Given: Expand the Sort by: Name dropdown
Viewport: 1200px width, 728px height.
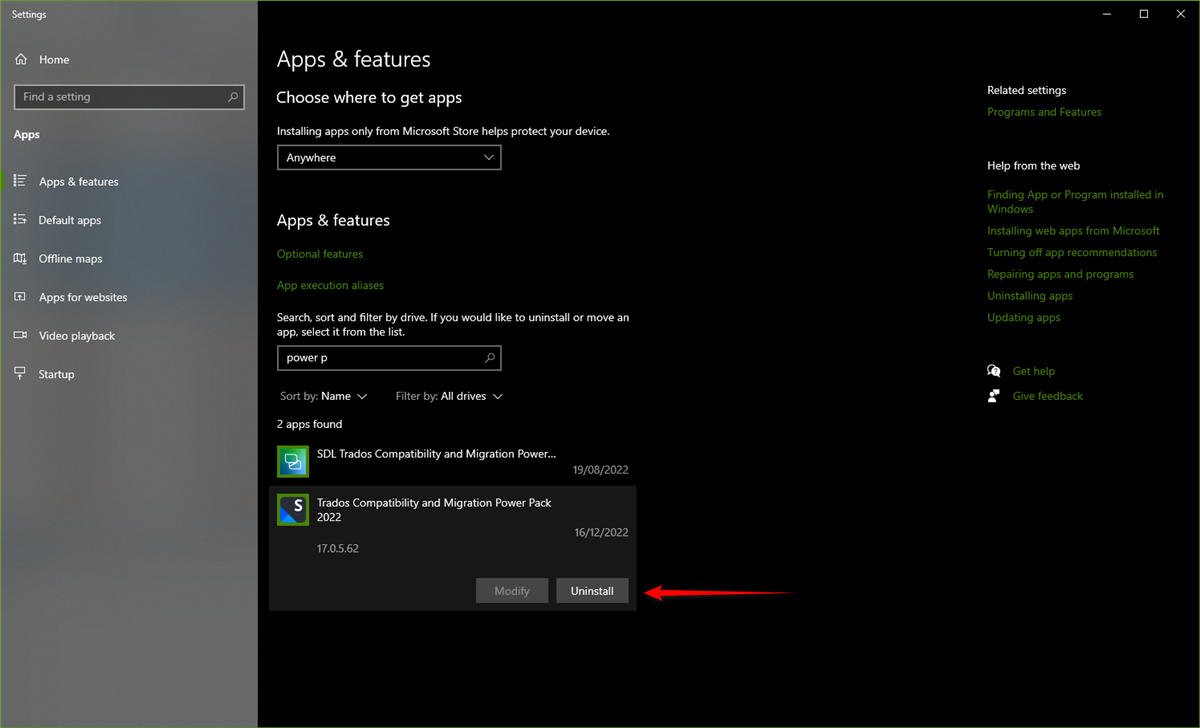Looking at the screenshot, I should click(x=324, y=396).
